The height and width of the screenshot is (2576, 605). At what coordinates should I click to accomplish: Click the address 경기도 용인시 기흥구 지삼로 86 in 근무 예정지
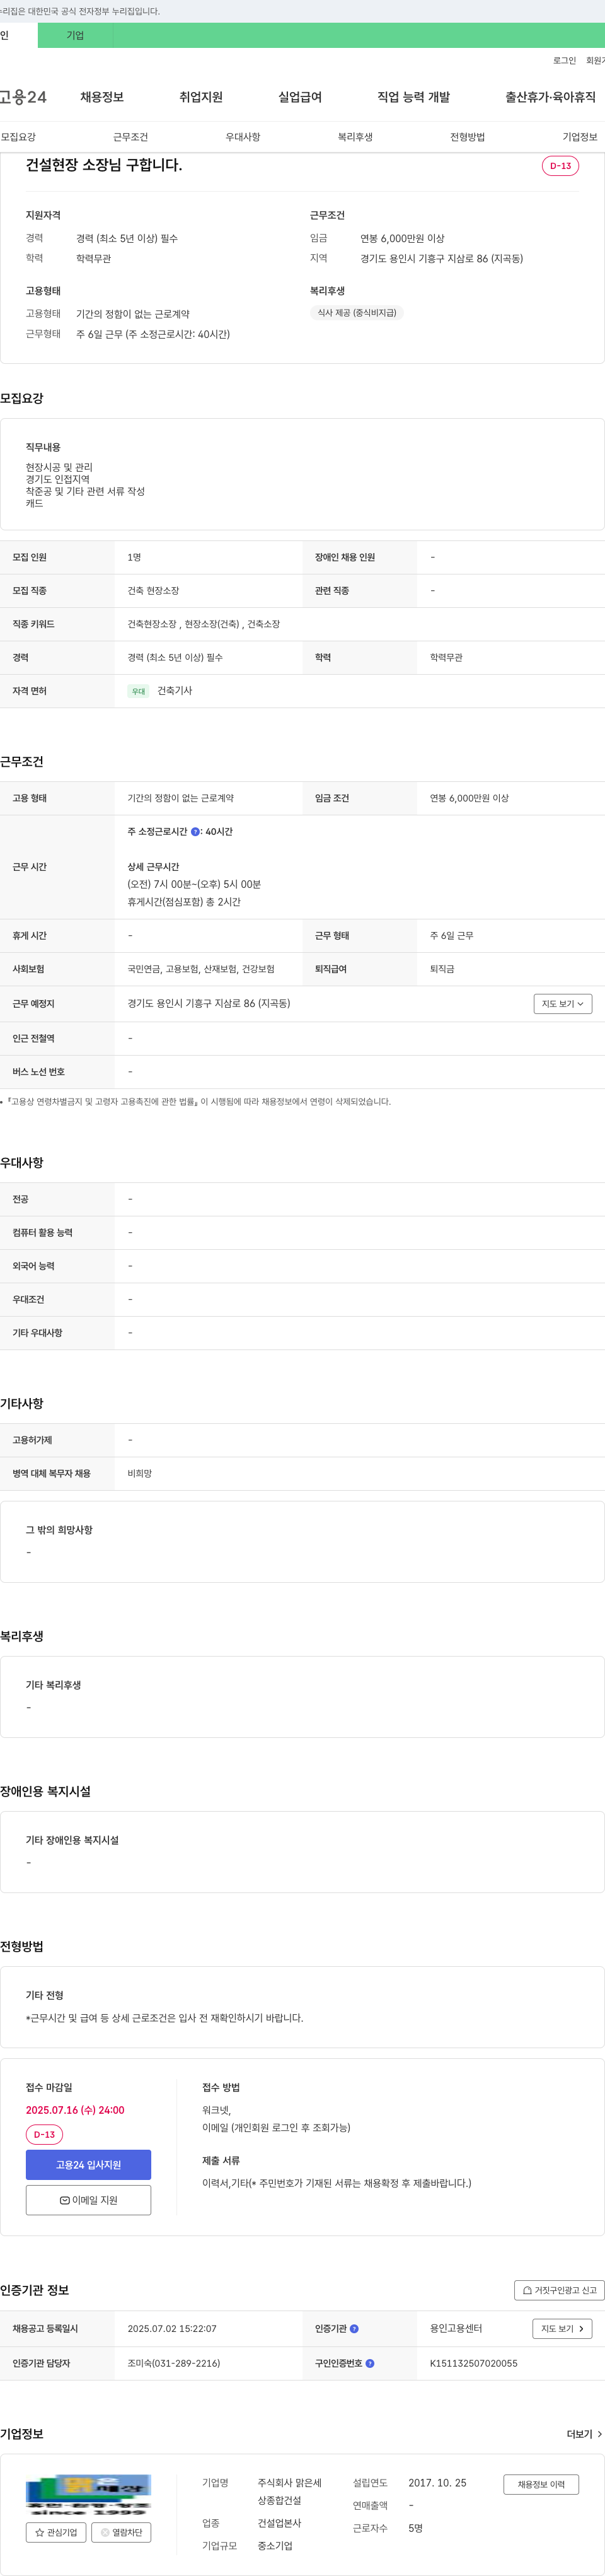(x=209, y=1004)
